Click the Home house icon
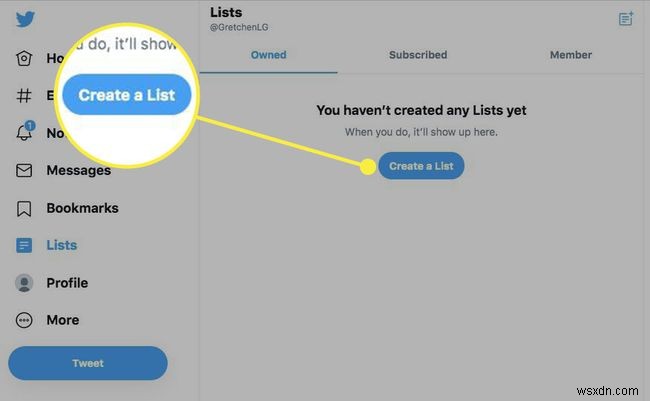 pyautogui.click(x=25, y=58)
